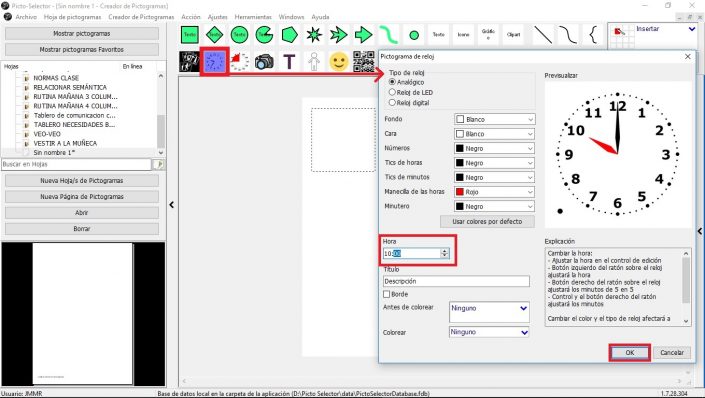705x398 pixels.
Task: Click Mostrar pictogramas Favoritos button
Action: 82,49
